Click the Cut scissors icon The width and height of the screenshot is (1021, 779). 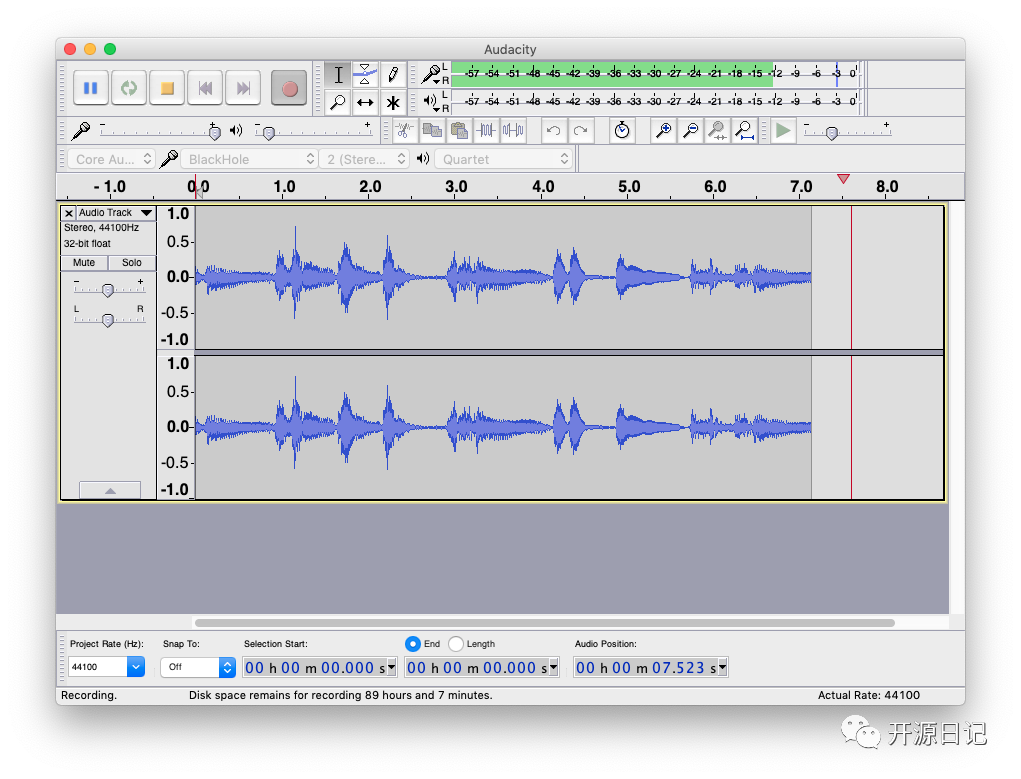tap(404, 131)
